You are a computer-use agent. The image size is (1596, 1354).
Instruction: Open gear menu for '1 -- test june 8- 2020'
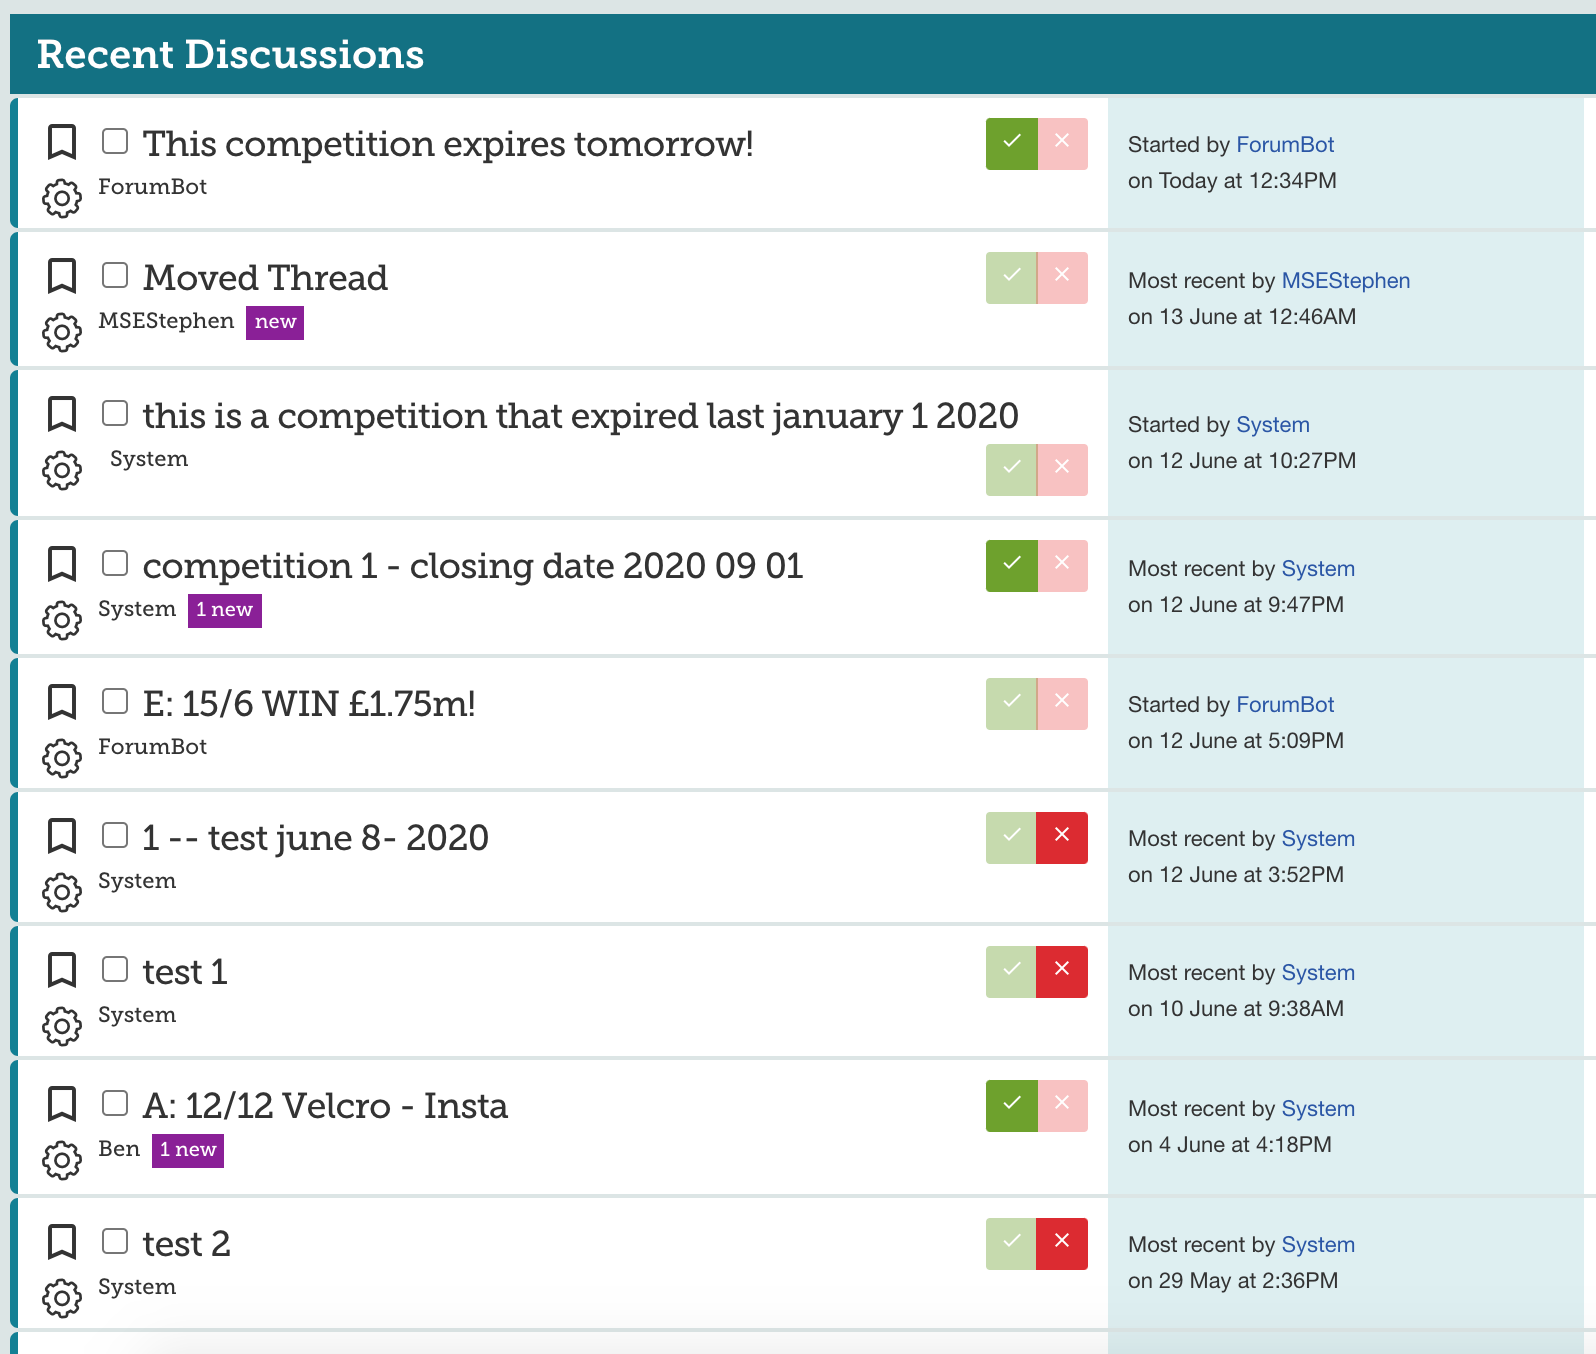[62, 892]
